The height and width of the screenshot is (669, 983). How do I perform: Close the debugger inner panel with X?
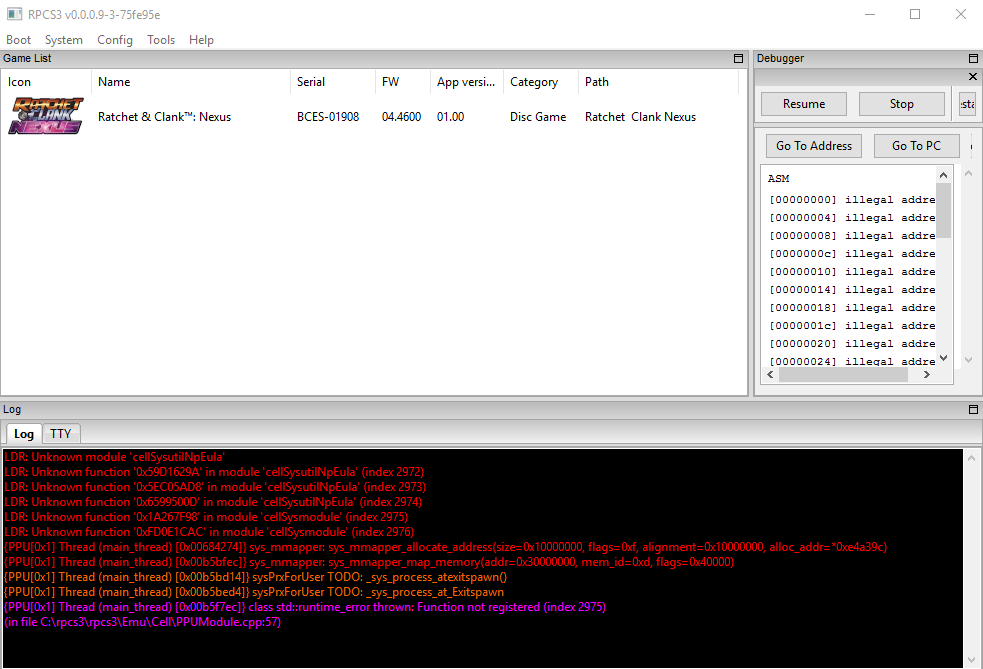point(973,77)
